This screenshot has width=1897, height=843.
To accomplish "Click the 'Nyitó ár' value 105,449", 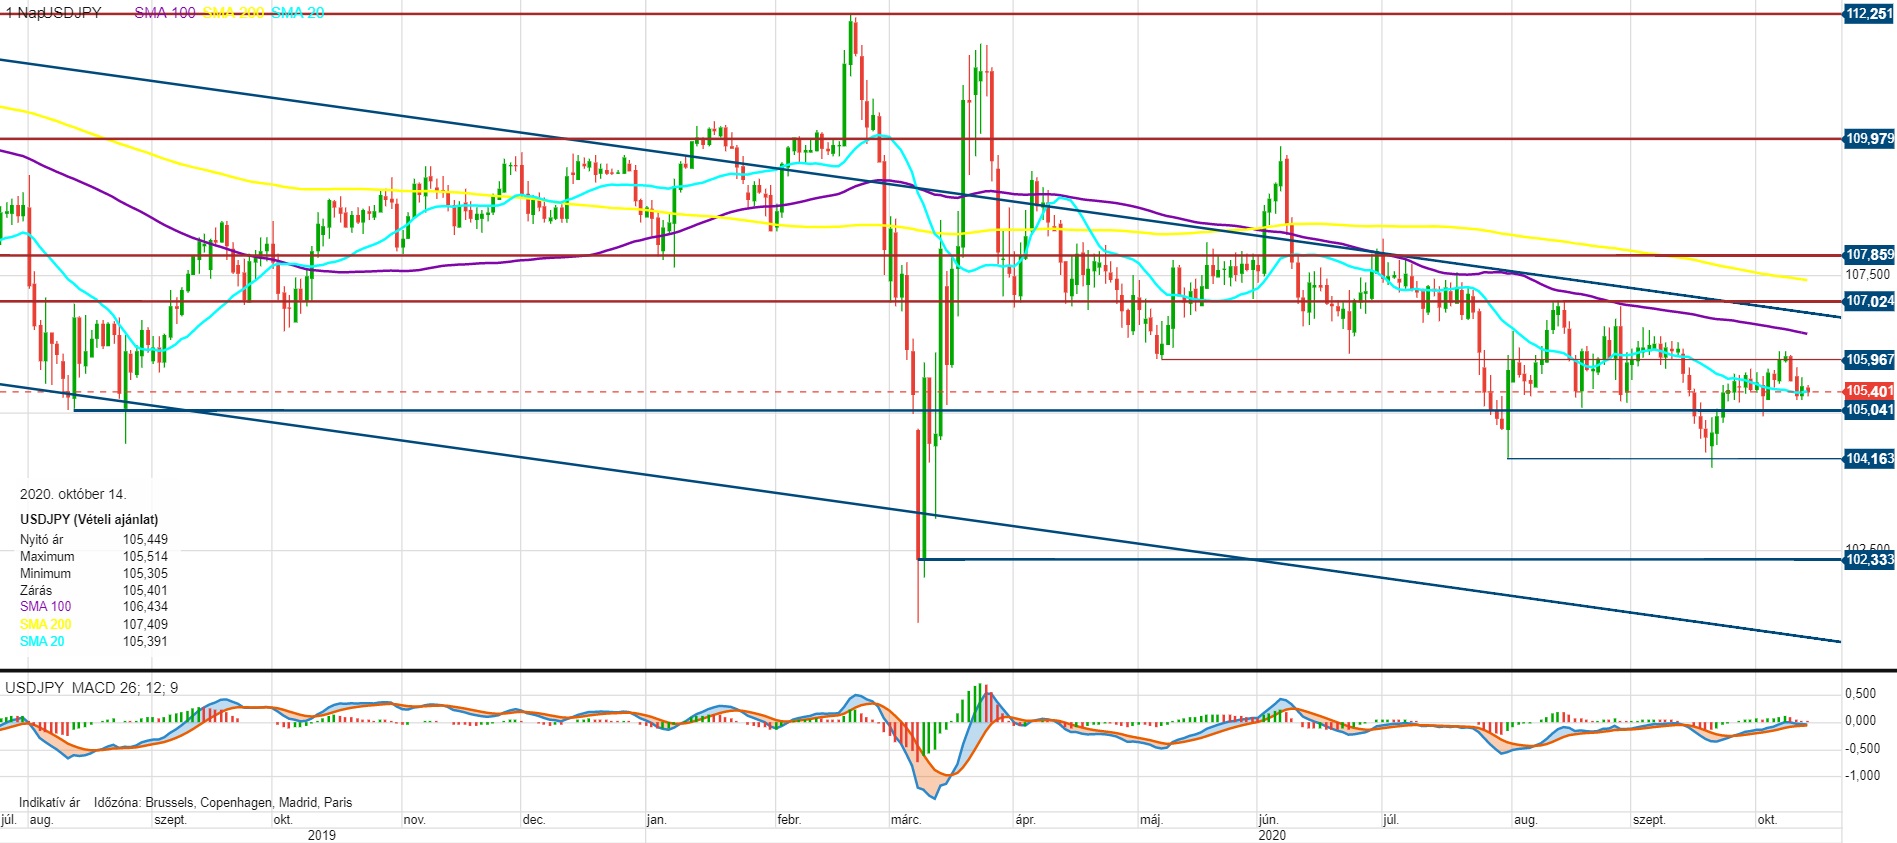I will click(x=145, y=540).
